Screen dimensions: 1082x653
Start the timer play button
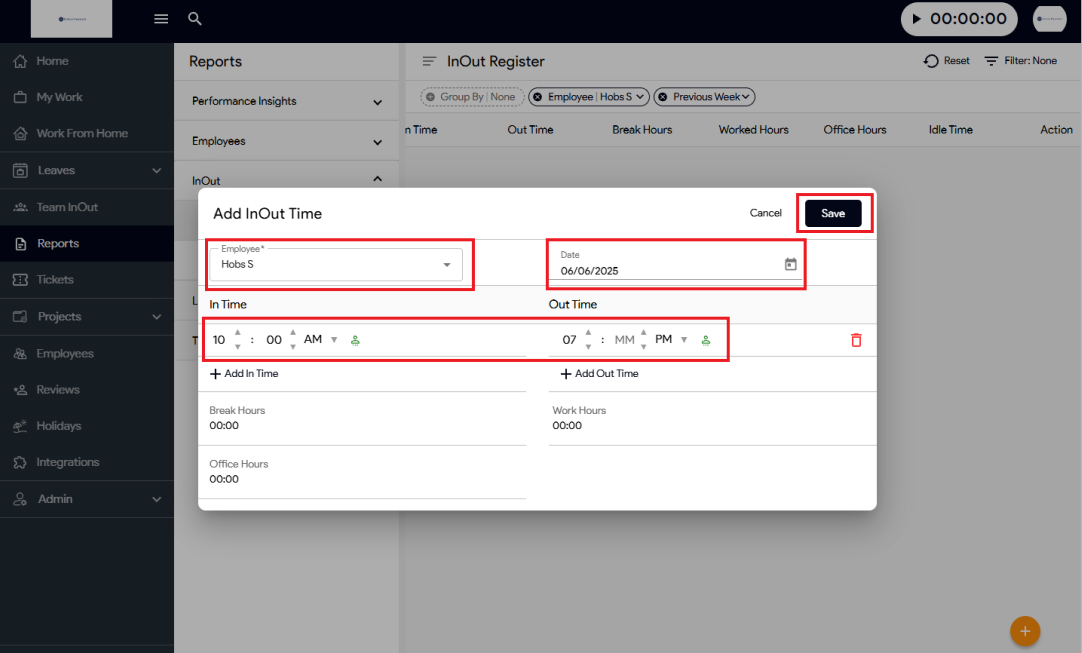click(917, 19)
